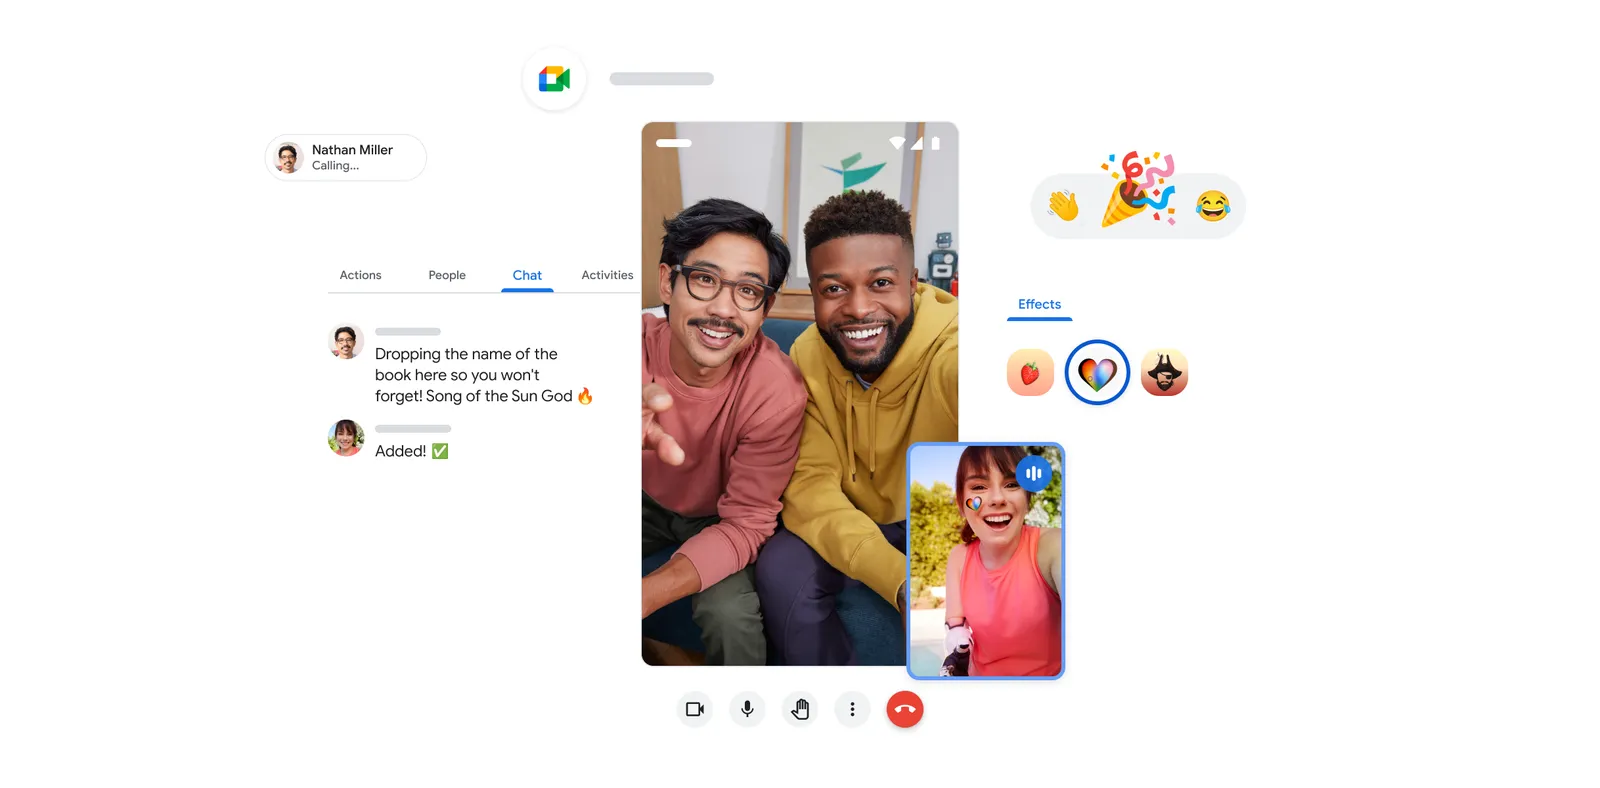
Task: Send the clapping hands reaction
Action: (1064, 206)
